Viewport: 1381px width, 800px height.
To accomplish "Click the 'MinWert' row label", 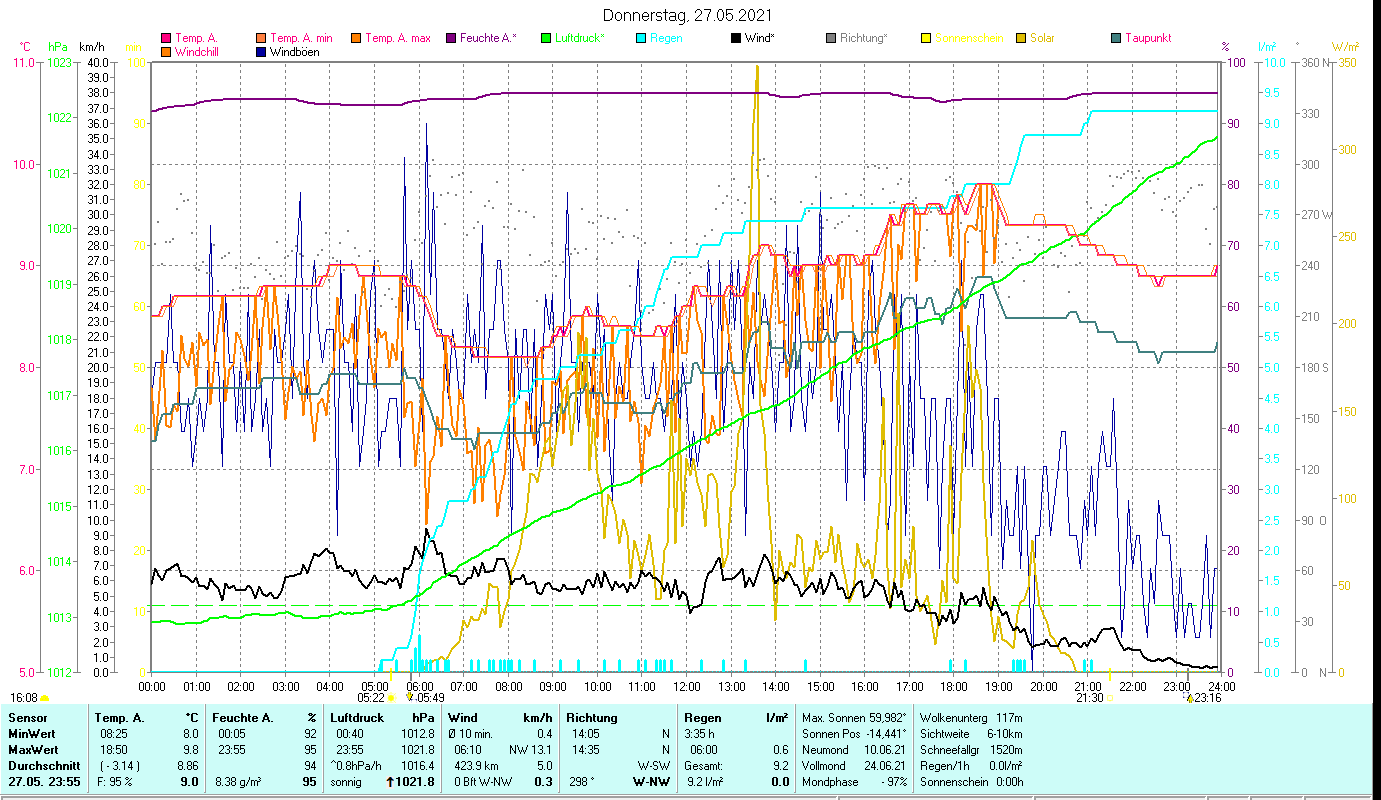I will click(31, 733).
